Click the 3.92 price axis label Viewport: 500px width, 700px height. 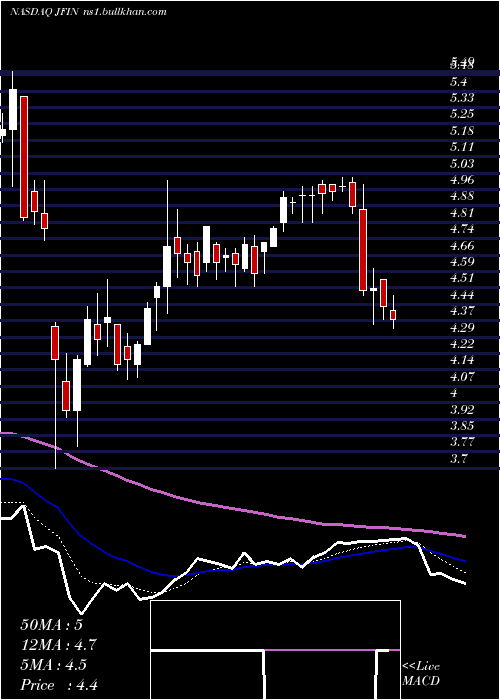tap(462, 409)
